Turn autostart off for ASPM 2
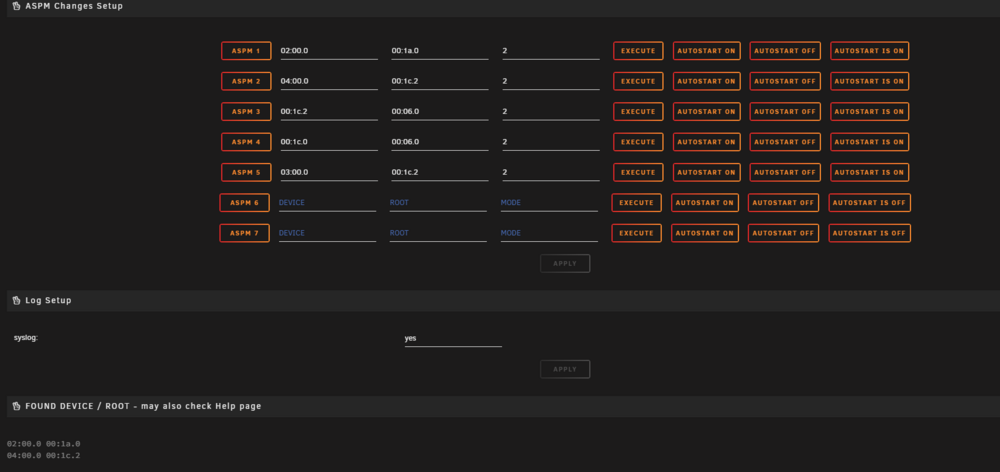Viewport: 1000px width, 472px height. pyautogui.click(x=785, y=82)
